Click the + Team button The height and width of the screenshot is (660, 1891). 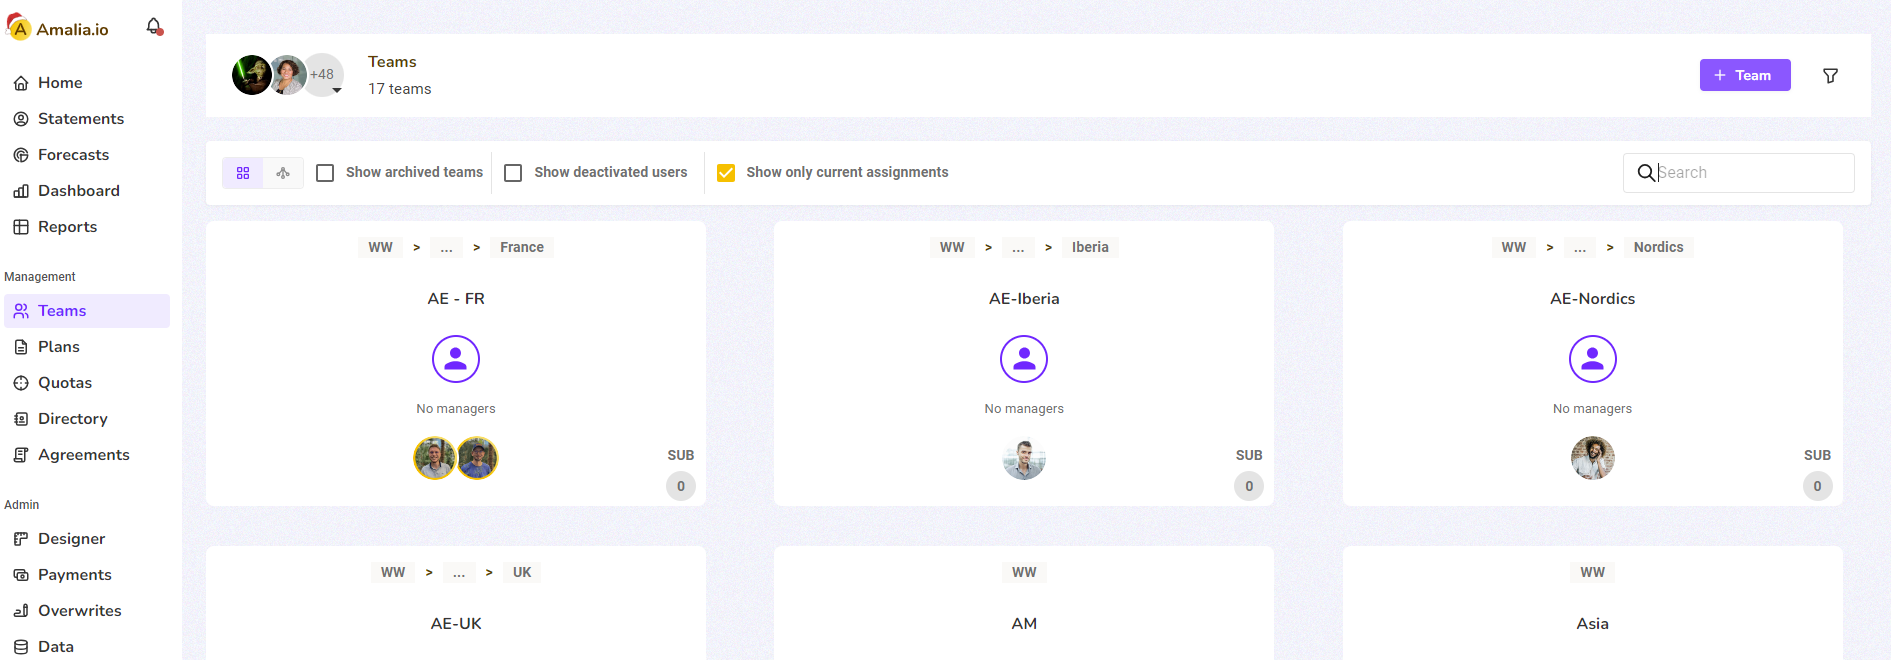pos(1745,75)
